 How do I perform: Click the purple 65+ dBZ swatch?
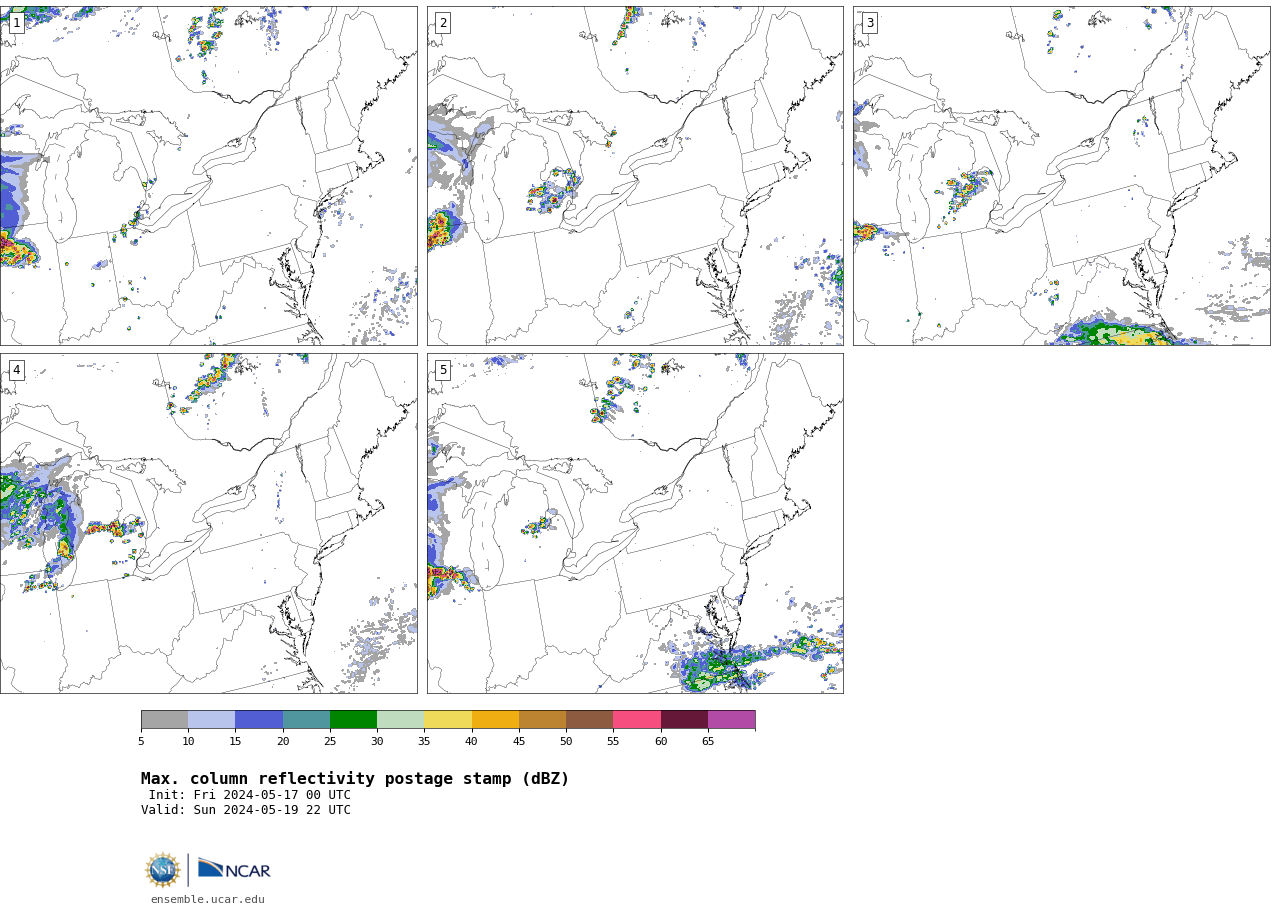coord(731,720)
